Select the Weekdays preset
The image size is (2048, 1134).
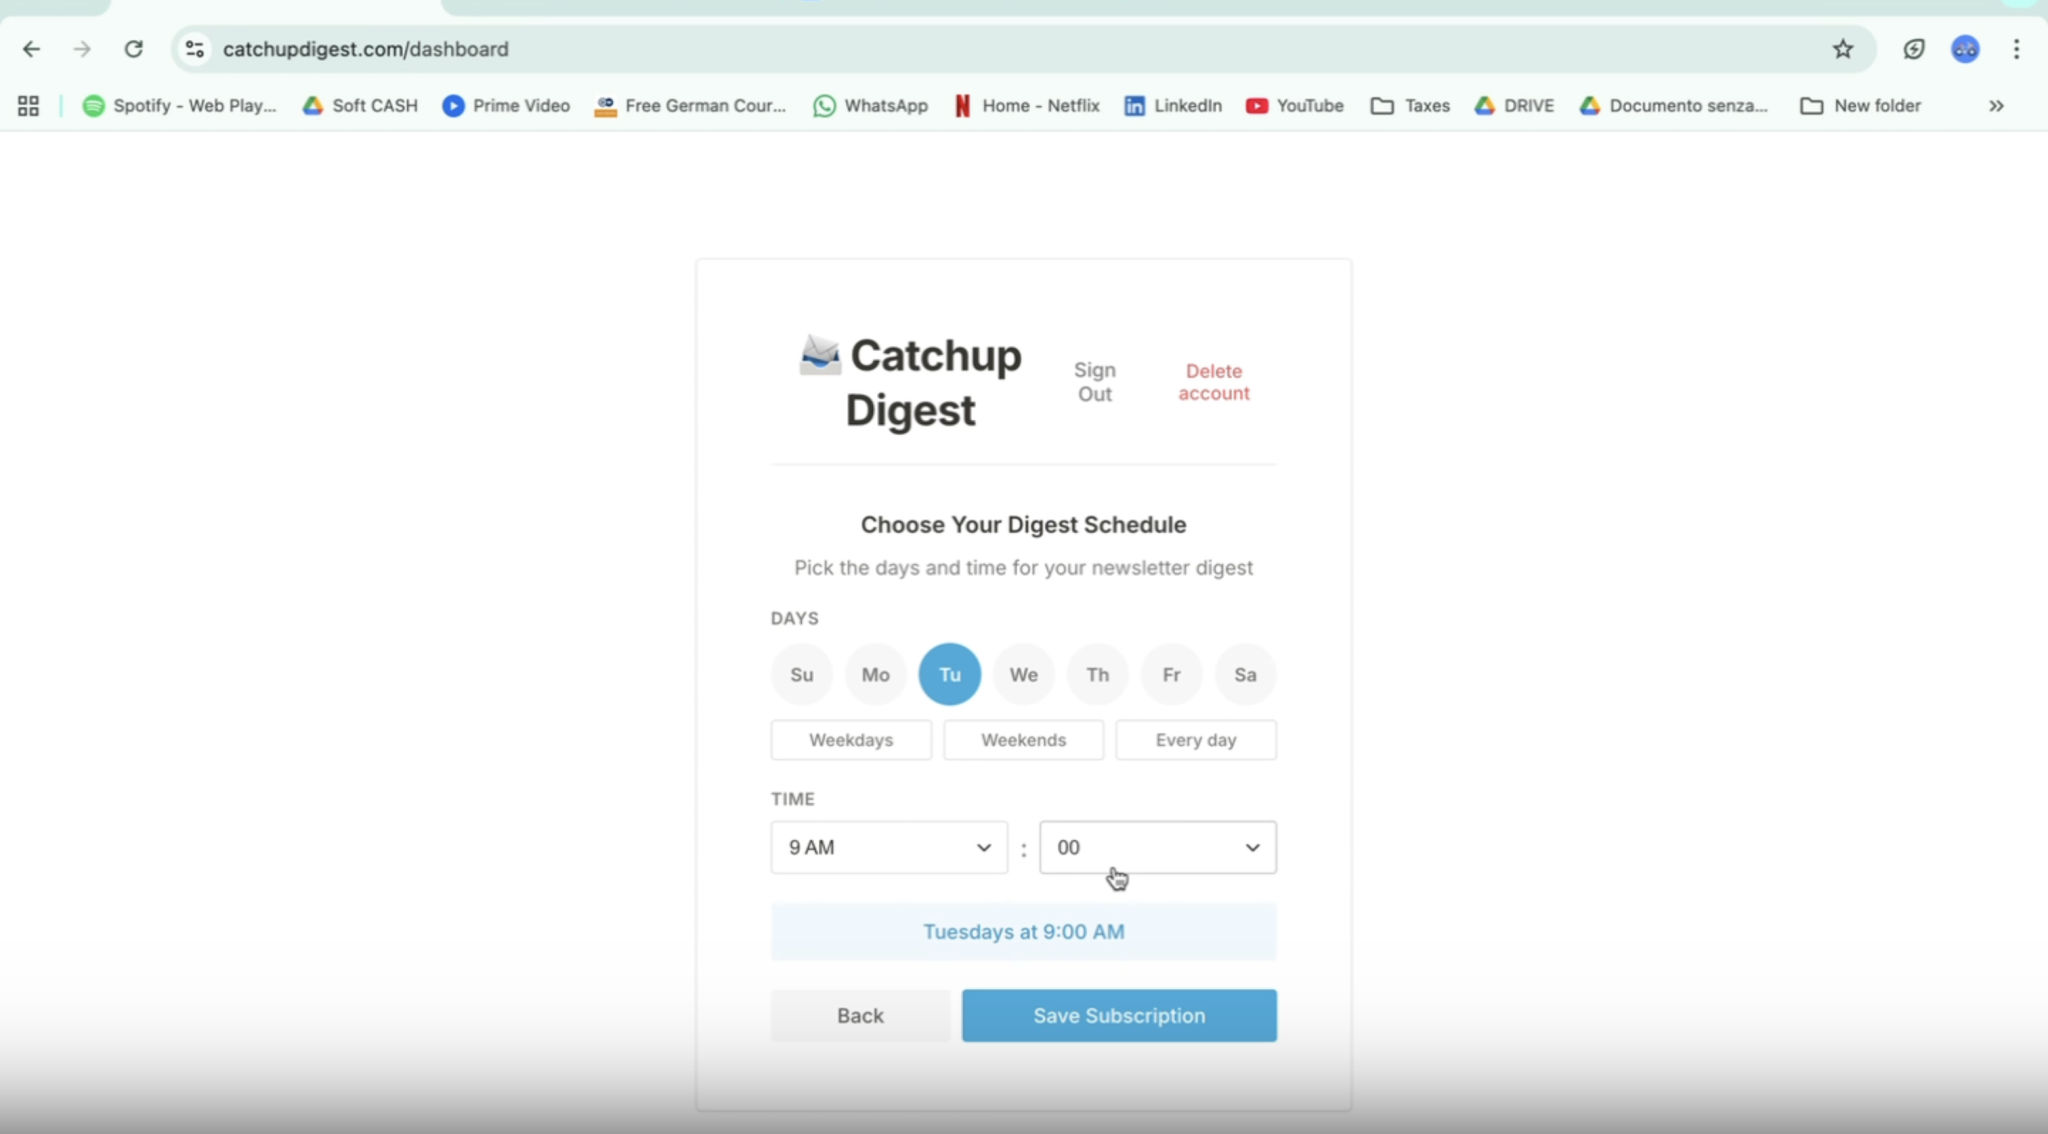[x=851, y=740]
